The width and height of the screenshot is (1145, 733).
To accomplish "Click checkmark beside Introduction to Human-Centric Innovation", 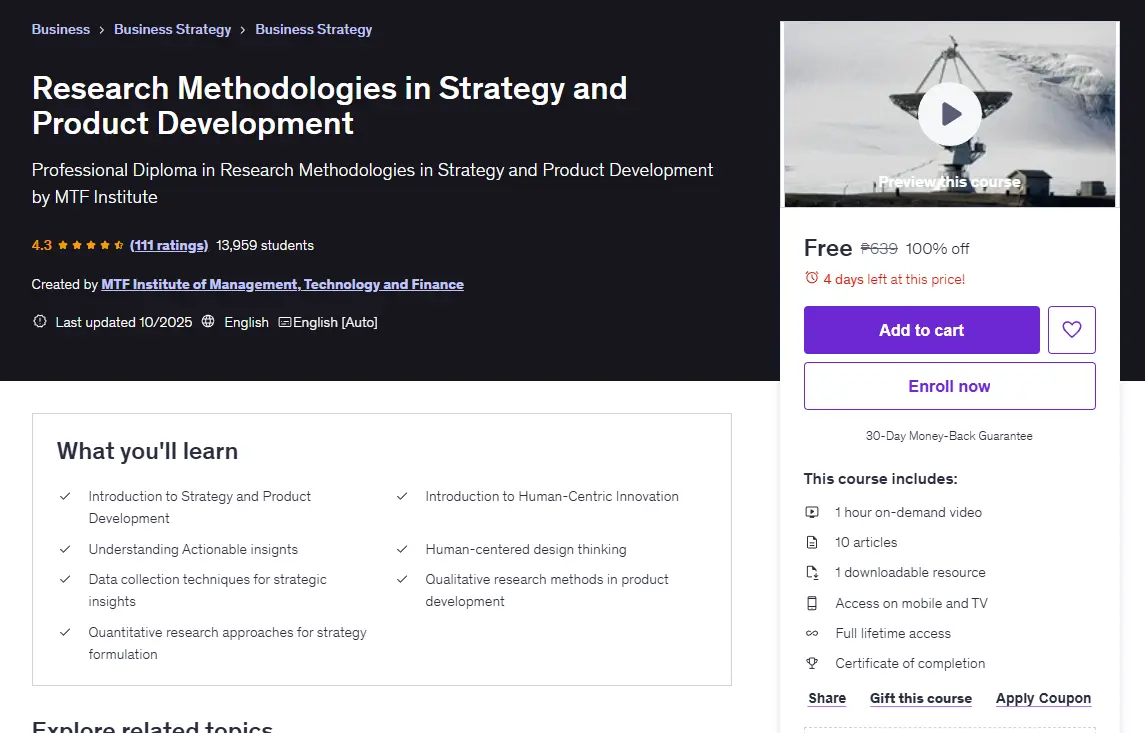I will point(402,496).
